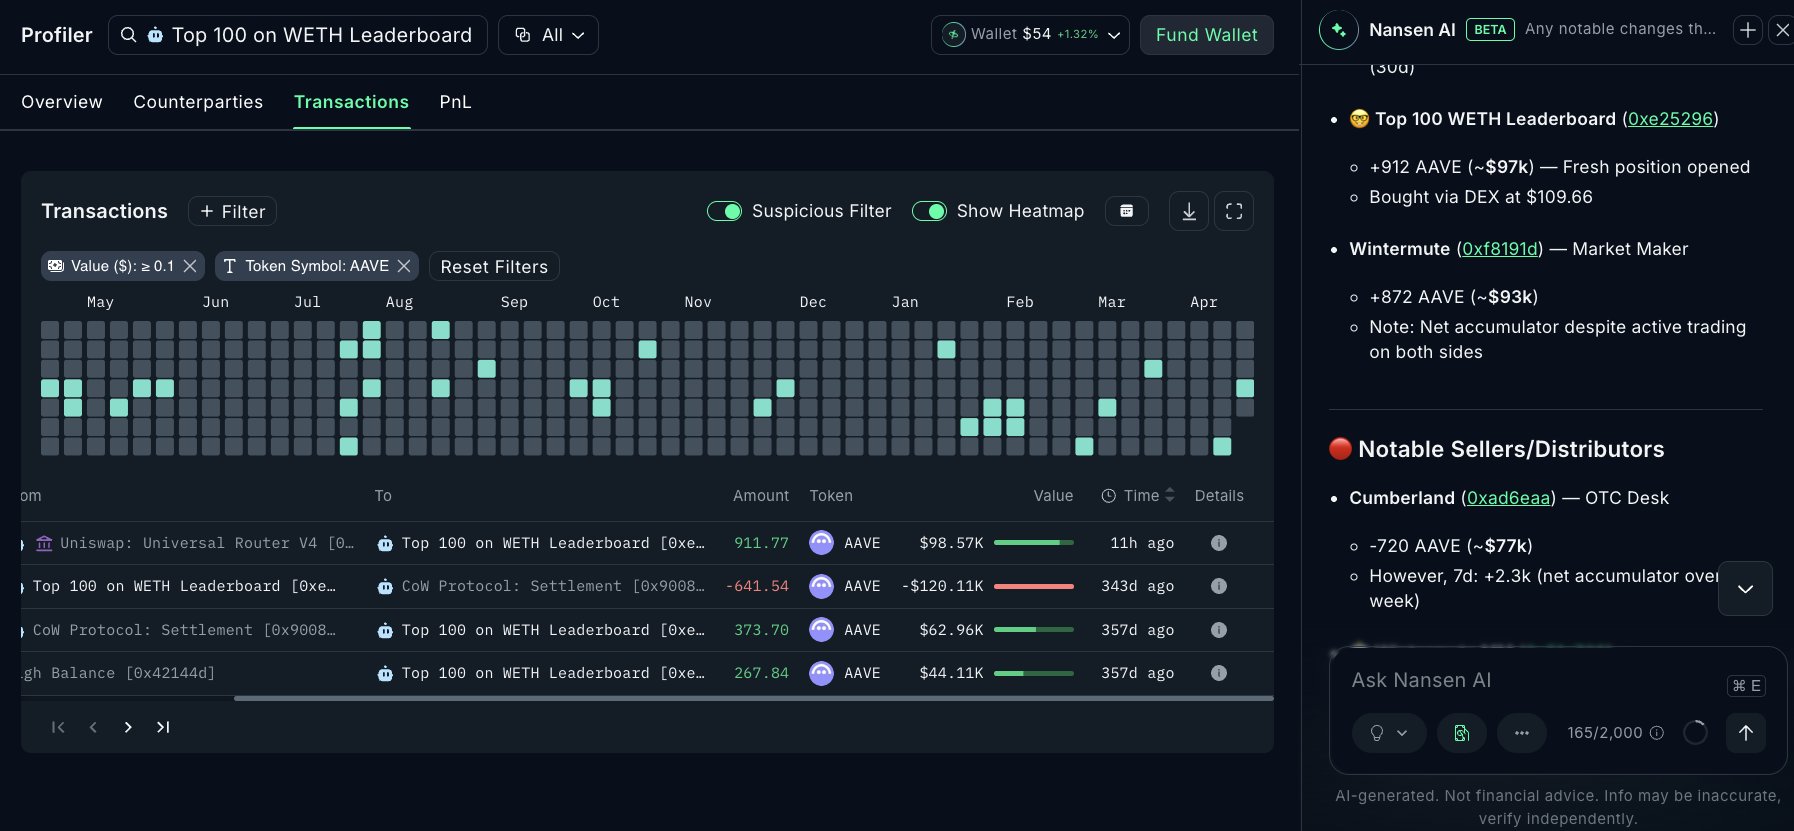1794x831 pixels.
Task: Open the calendar date picker icon
Action: [x=1126, y=211]
